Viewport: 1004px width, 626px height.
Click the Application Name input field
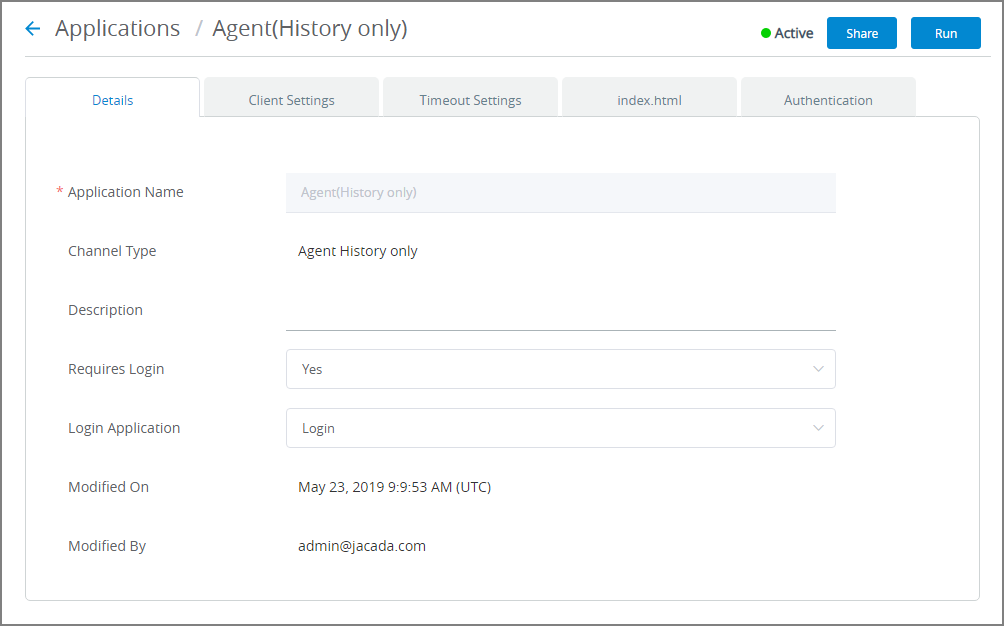point(560,192)
